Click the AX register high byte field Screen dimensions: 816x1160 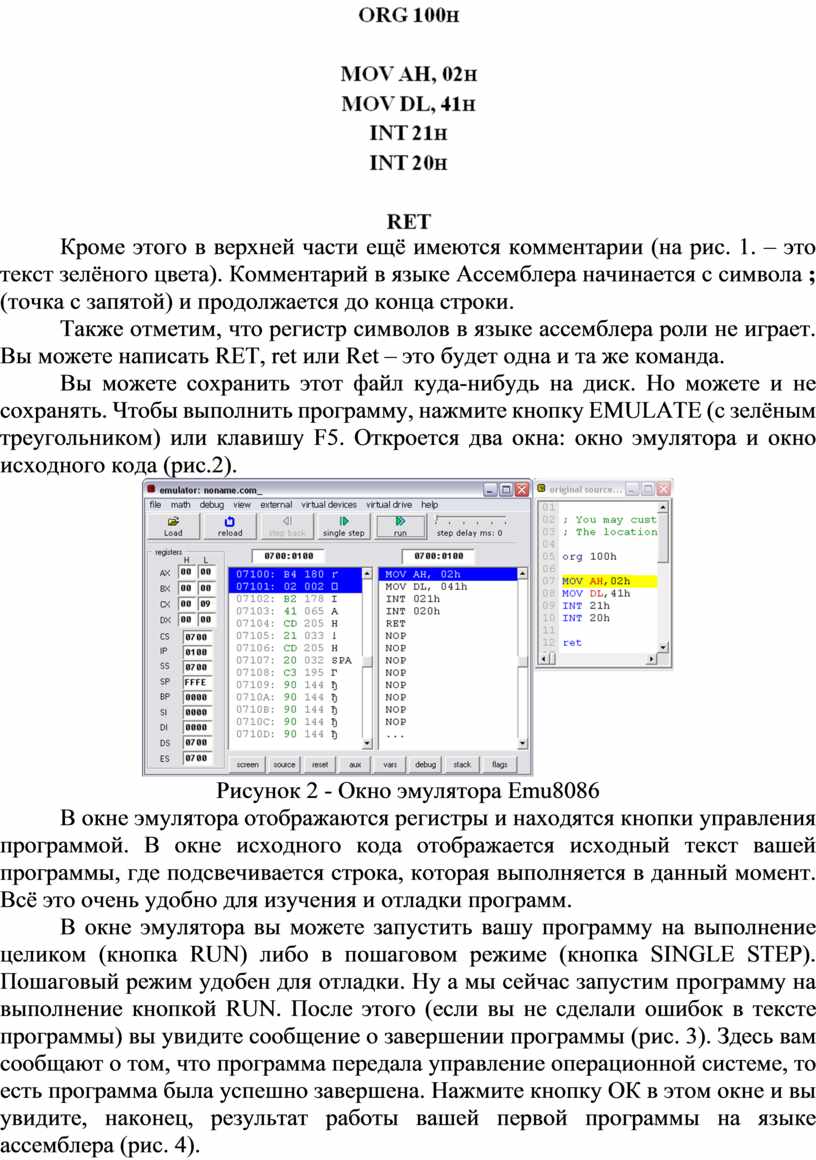click(186, 572)
